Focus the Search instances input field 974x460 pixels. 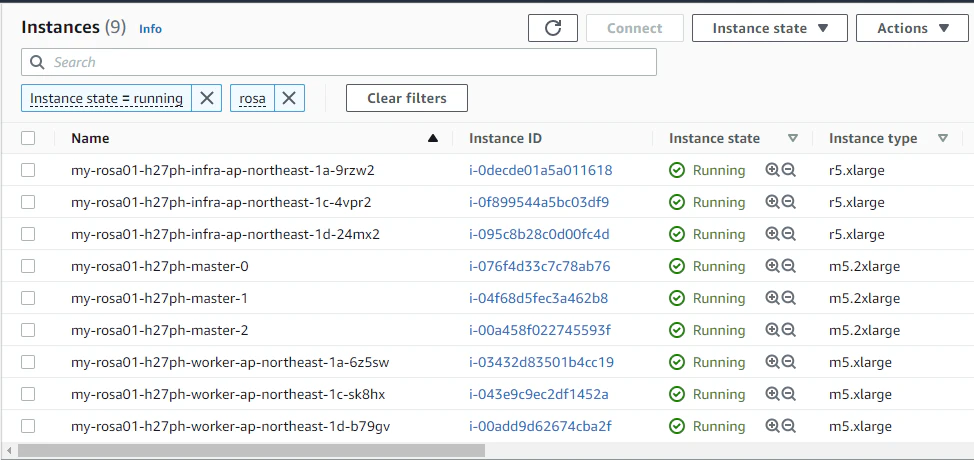click(x=339, y=62)
